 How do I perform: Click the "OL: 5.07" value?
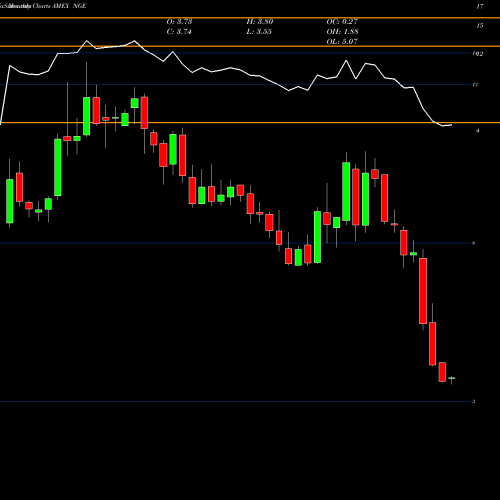point(342,42)
